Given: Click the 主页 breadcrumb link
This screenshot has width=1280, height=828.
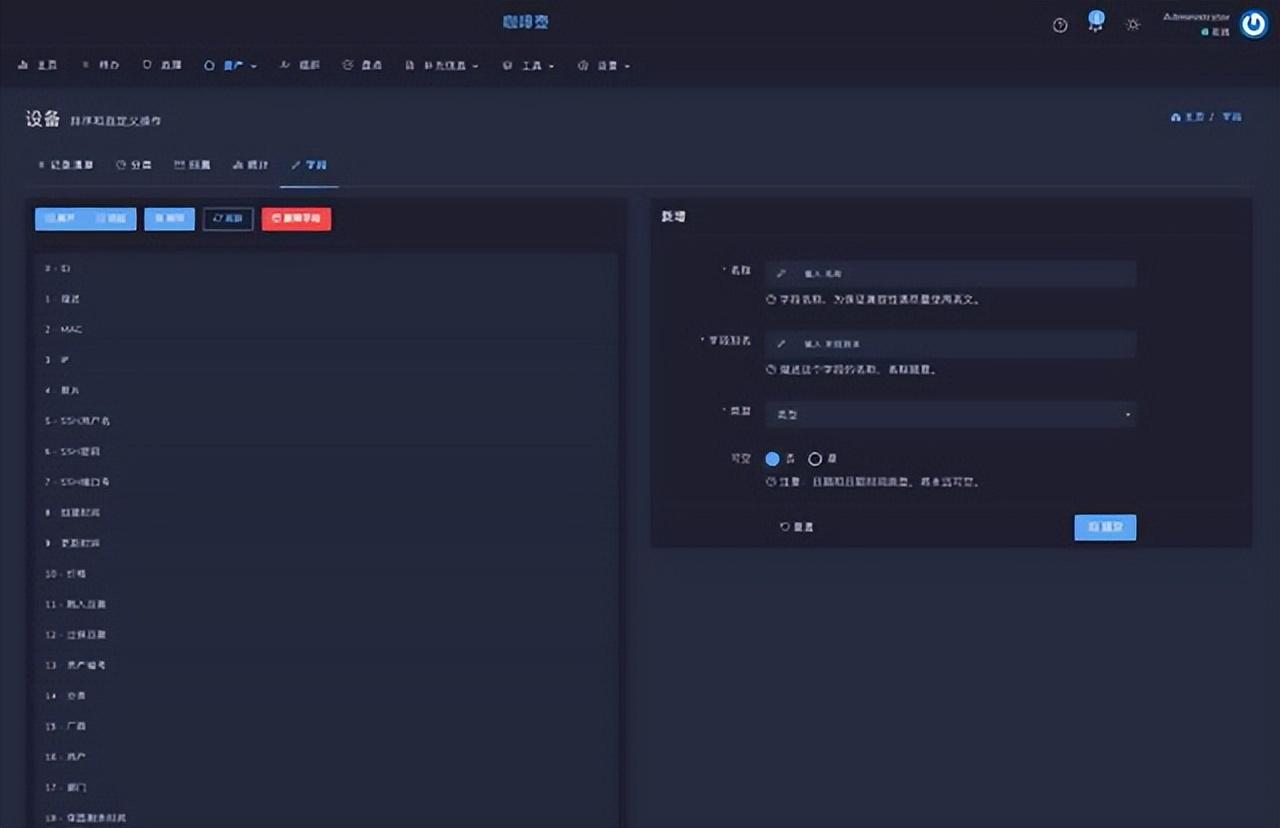Looking at the screenshot, I should pyautogui.click(x=1187, y=117).
